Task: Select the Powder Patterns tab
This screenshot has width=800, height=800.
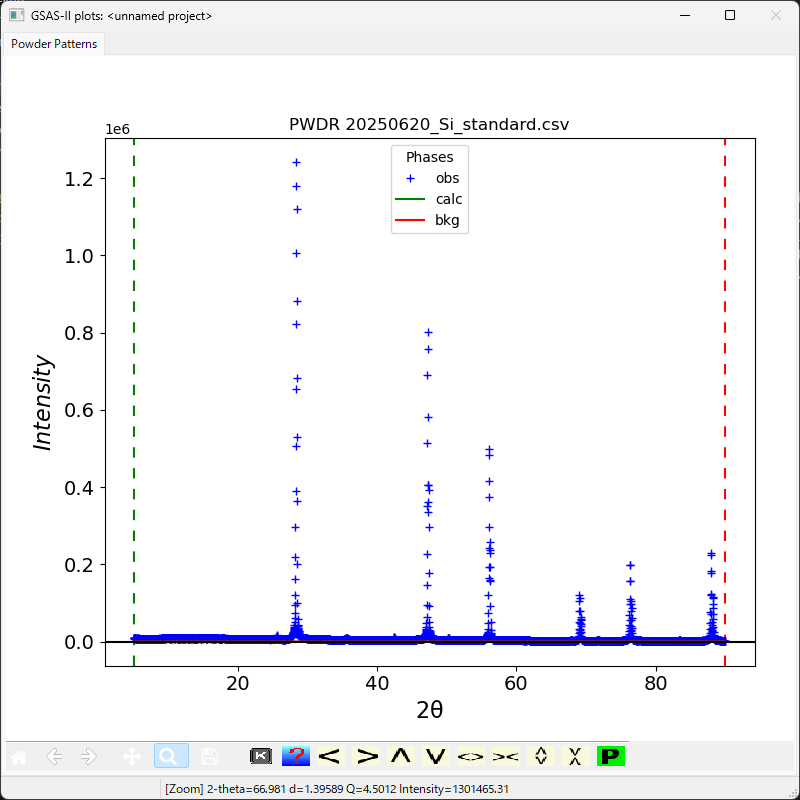Action: point(54,44)
